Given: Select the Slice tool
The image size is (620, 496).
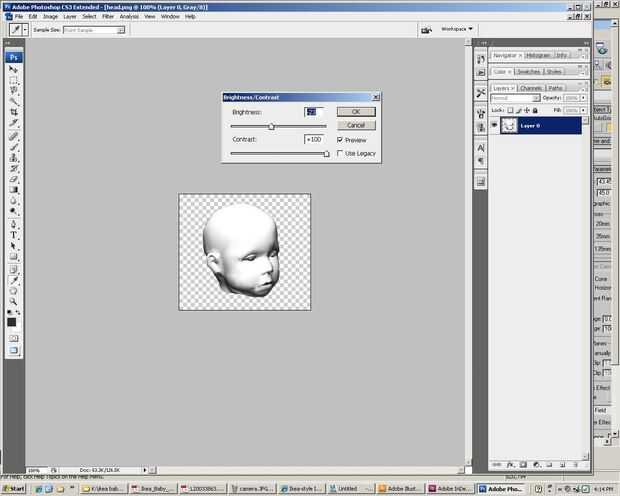Looking at the screenshot, I should coord(13,123).
